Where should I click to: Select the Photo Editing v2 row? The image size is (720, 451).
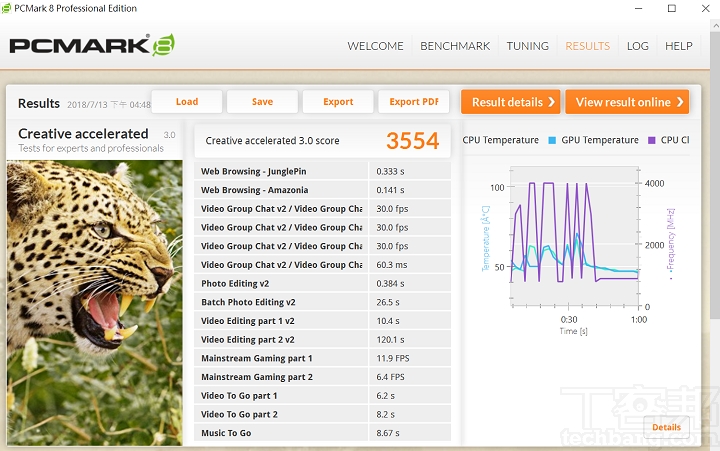322,283
